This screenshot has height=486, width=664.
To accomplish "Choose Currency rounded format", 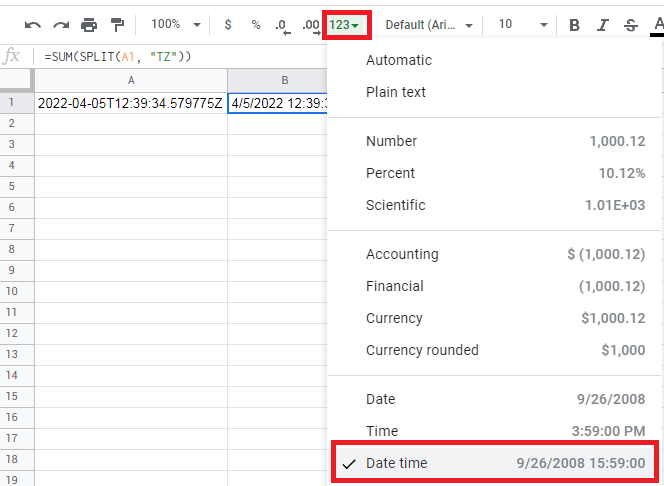I will pos(494,351).
